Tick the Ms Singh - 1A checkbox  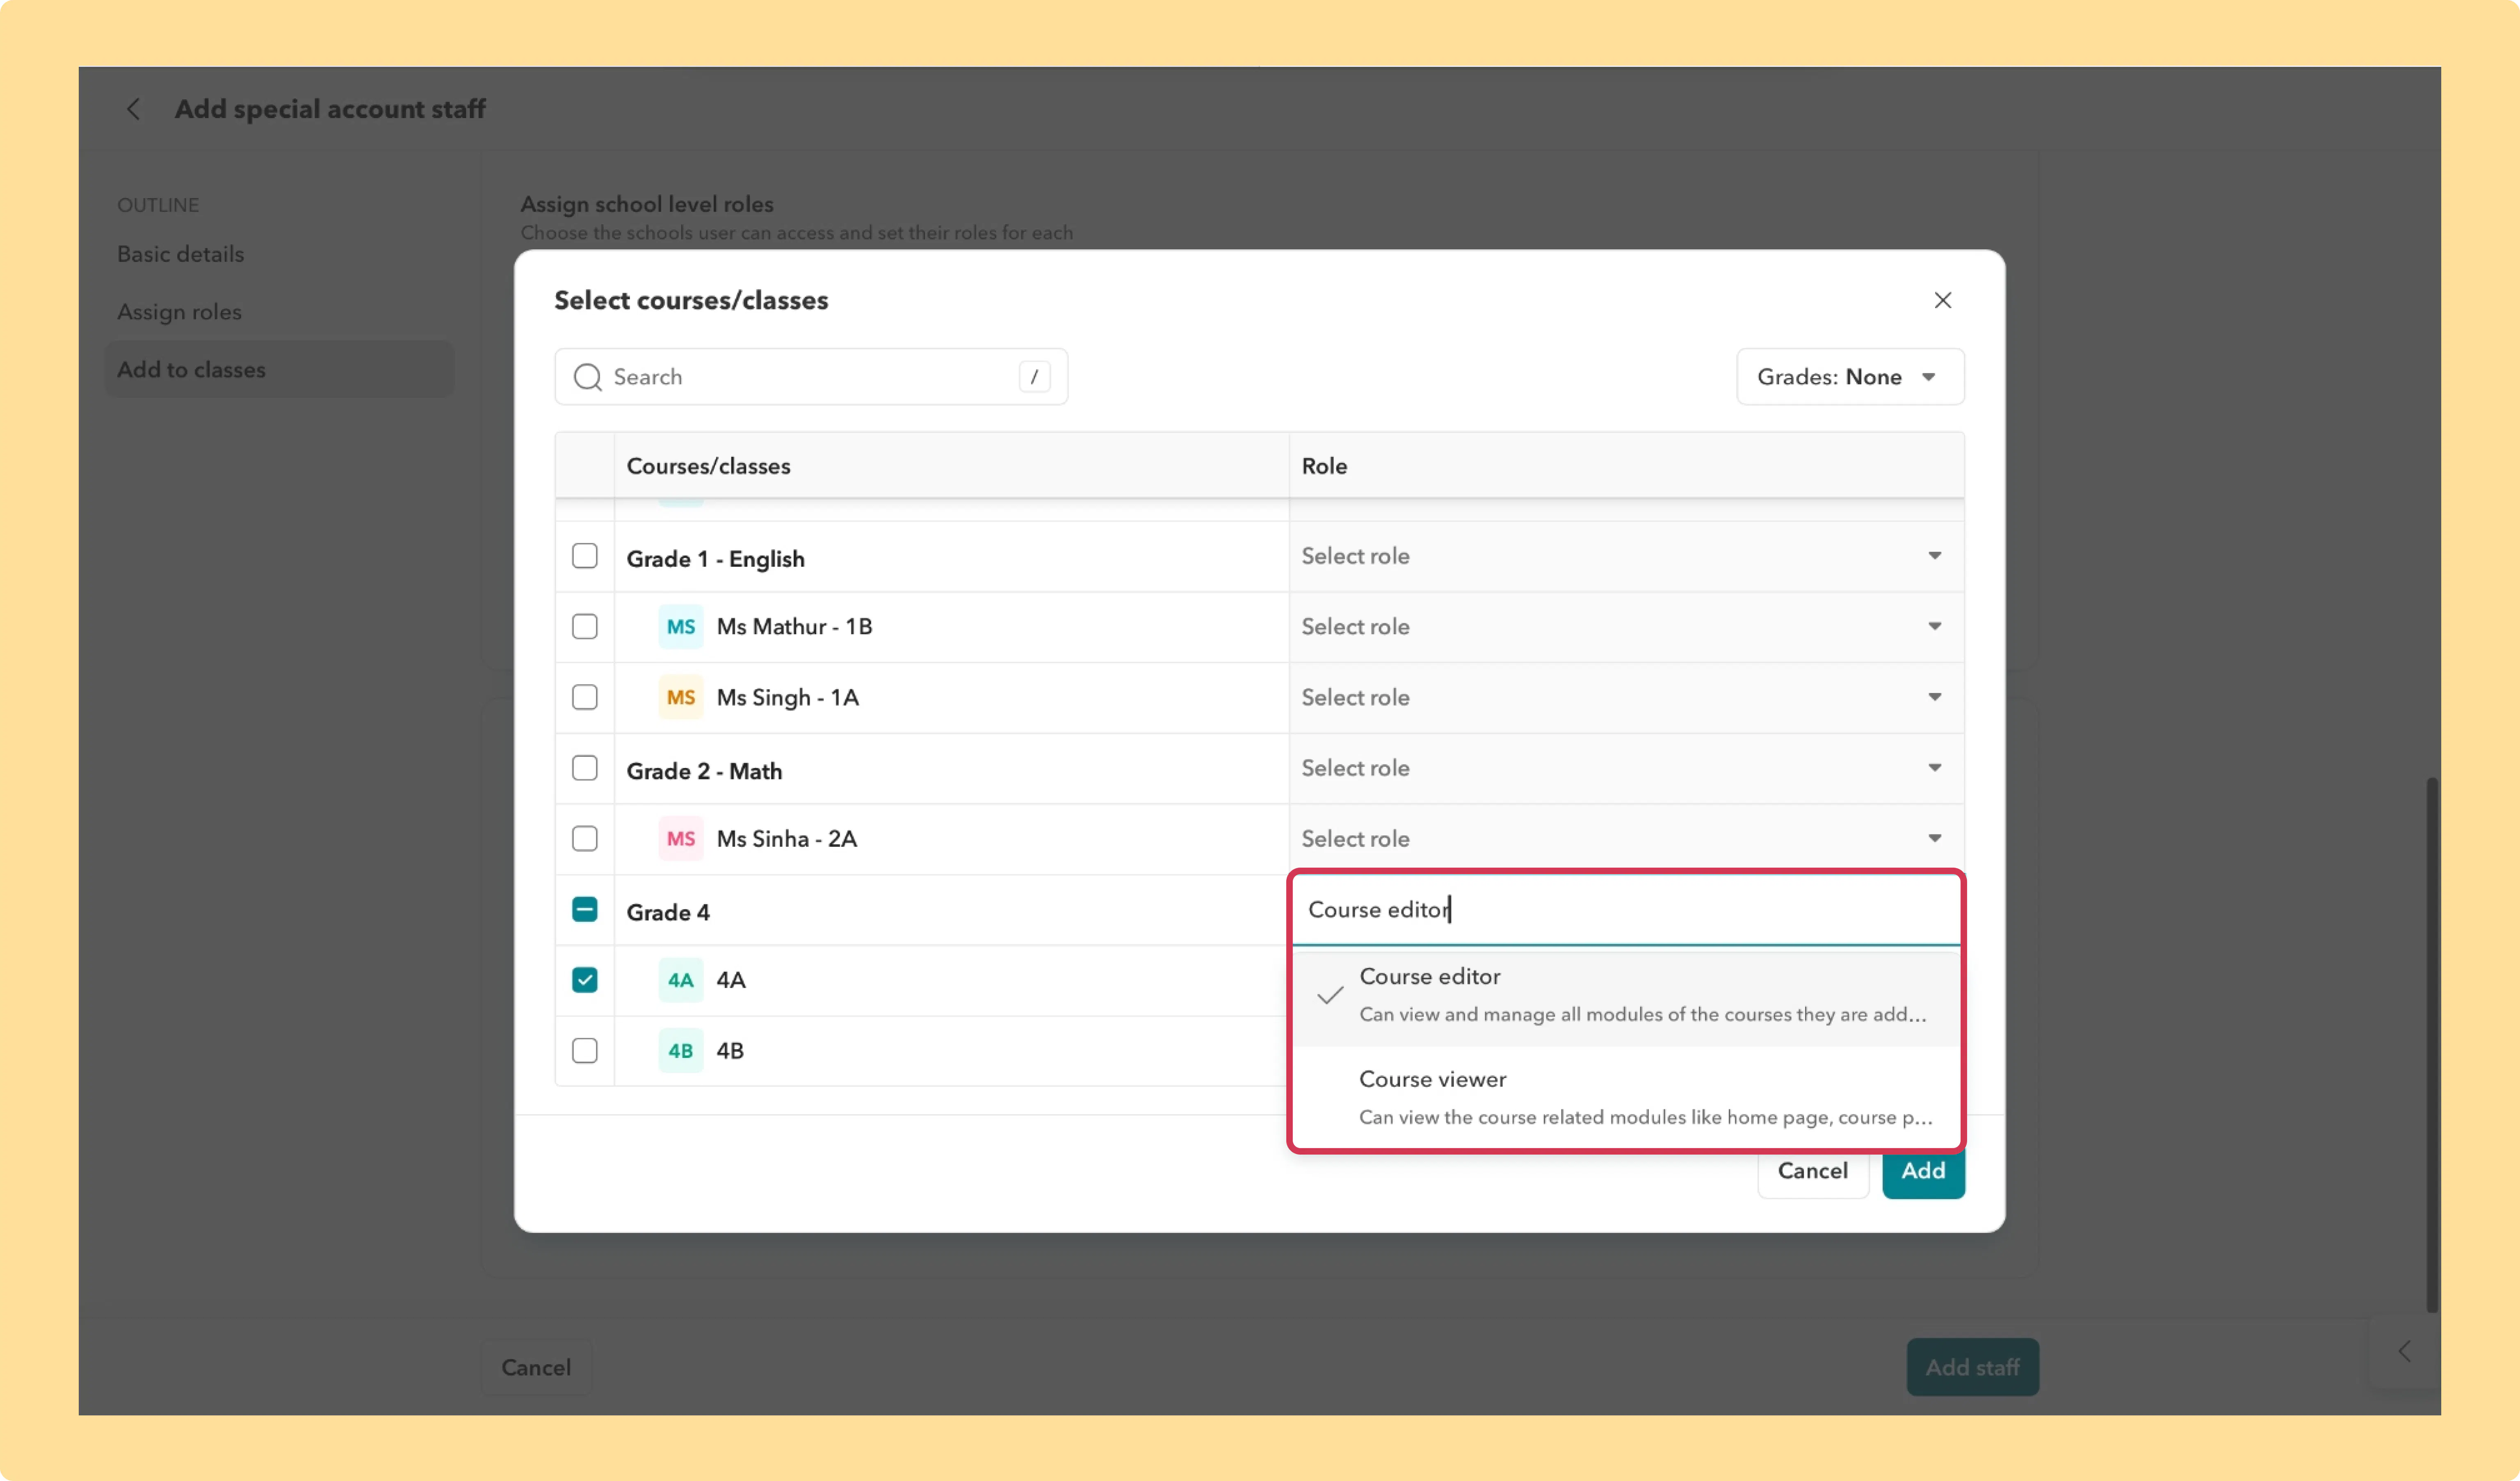[584, 697]
